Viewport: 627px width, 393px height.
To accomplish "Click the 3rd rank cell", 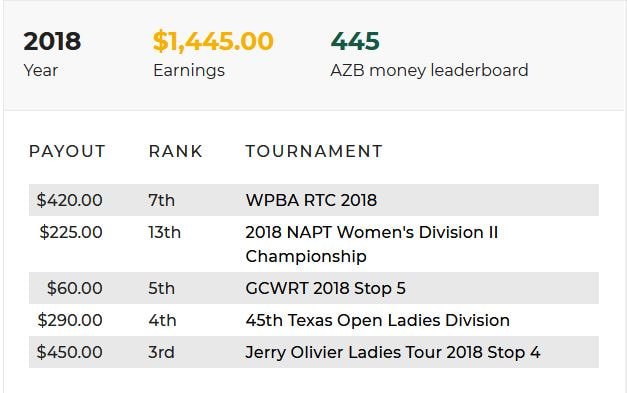I will click(162, 352).
